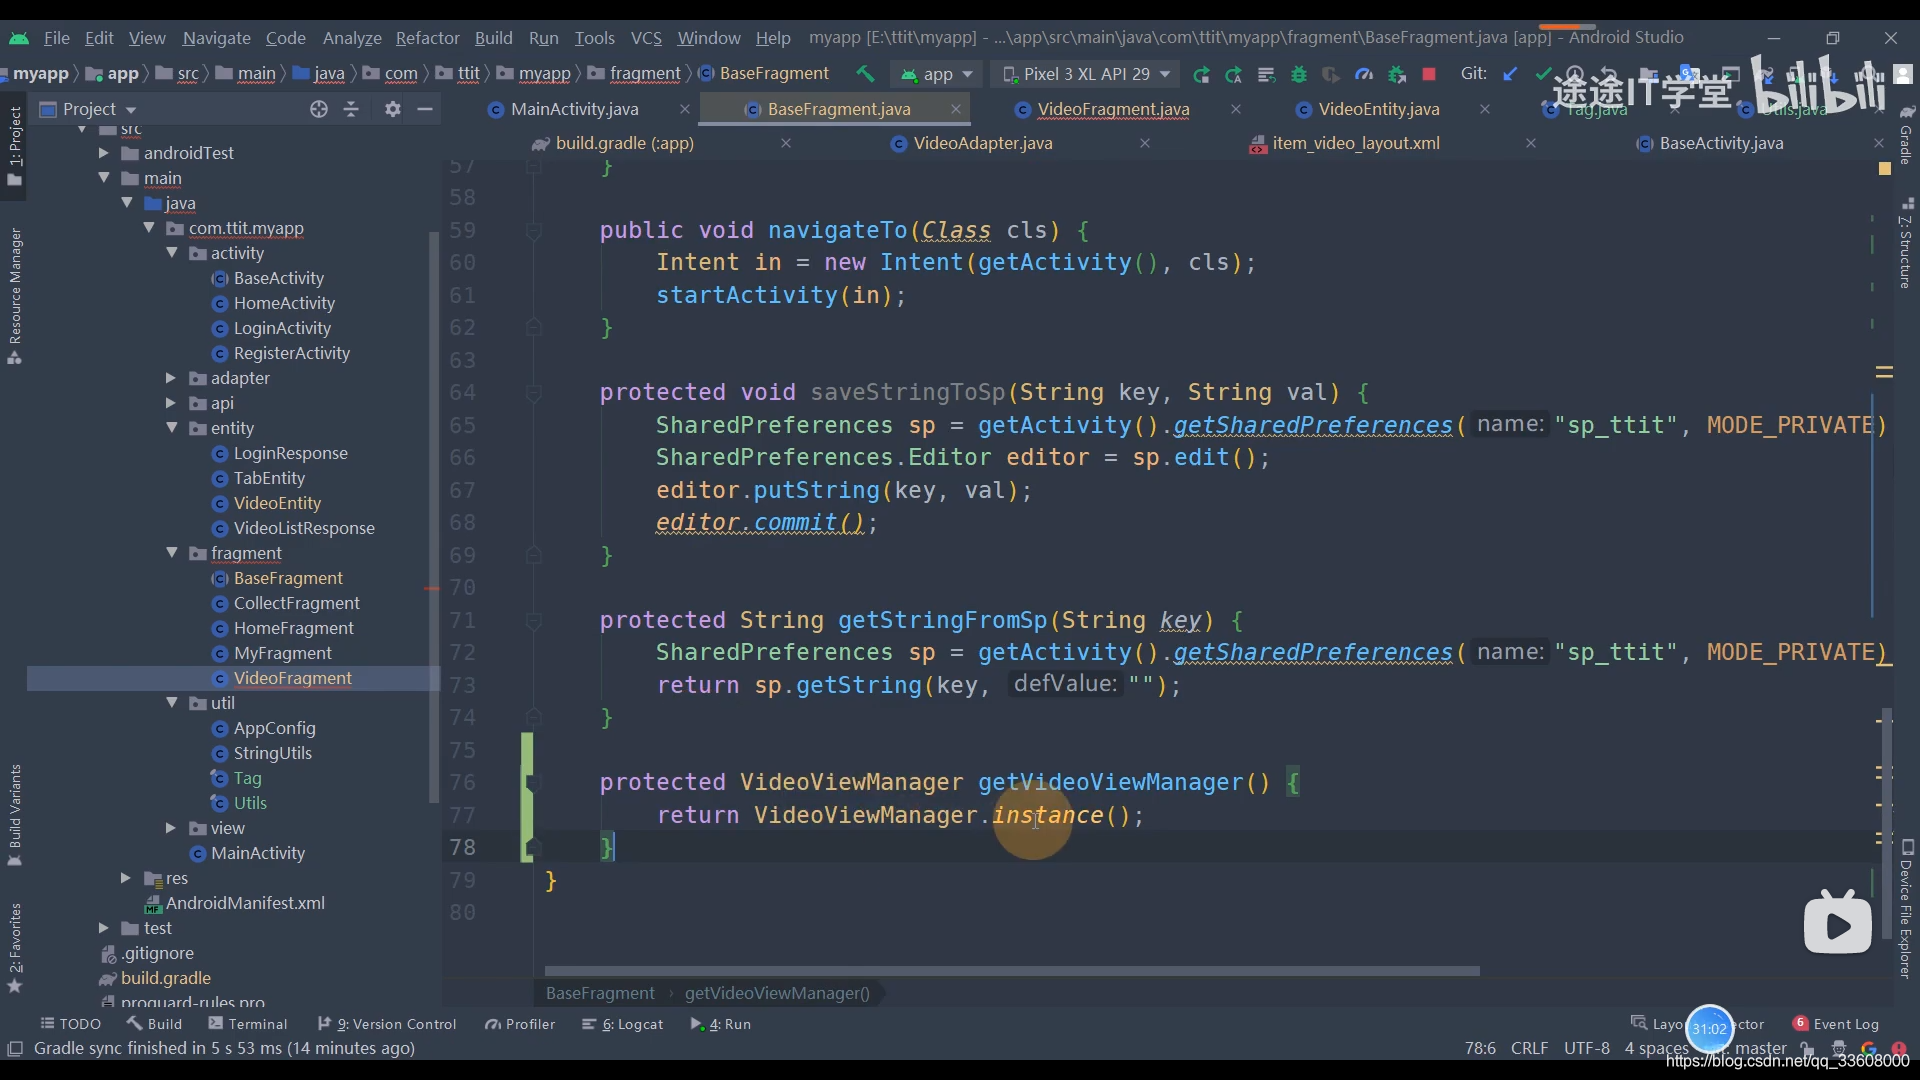Open the Event Log
The width and height of the screenshot is (1920, 1080).
click(x=1836, y=1024)
